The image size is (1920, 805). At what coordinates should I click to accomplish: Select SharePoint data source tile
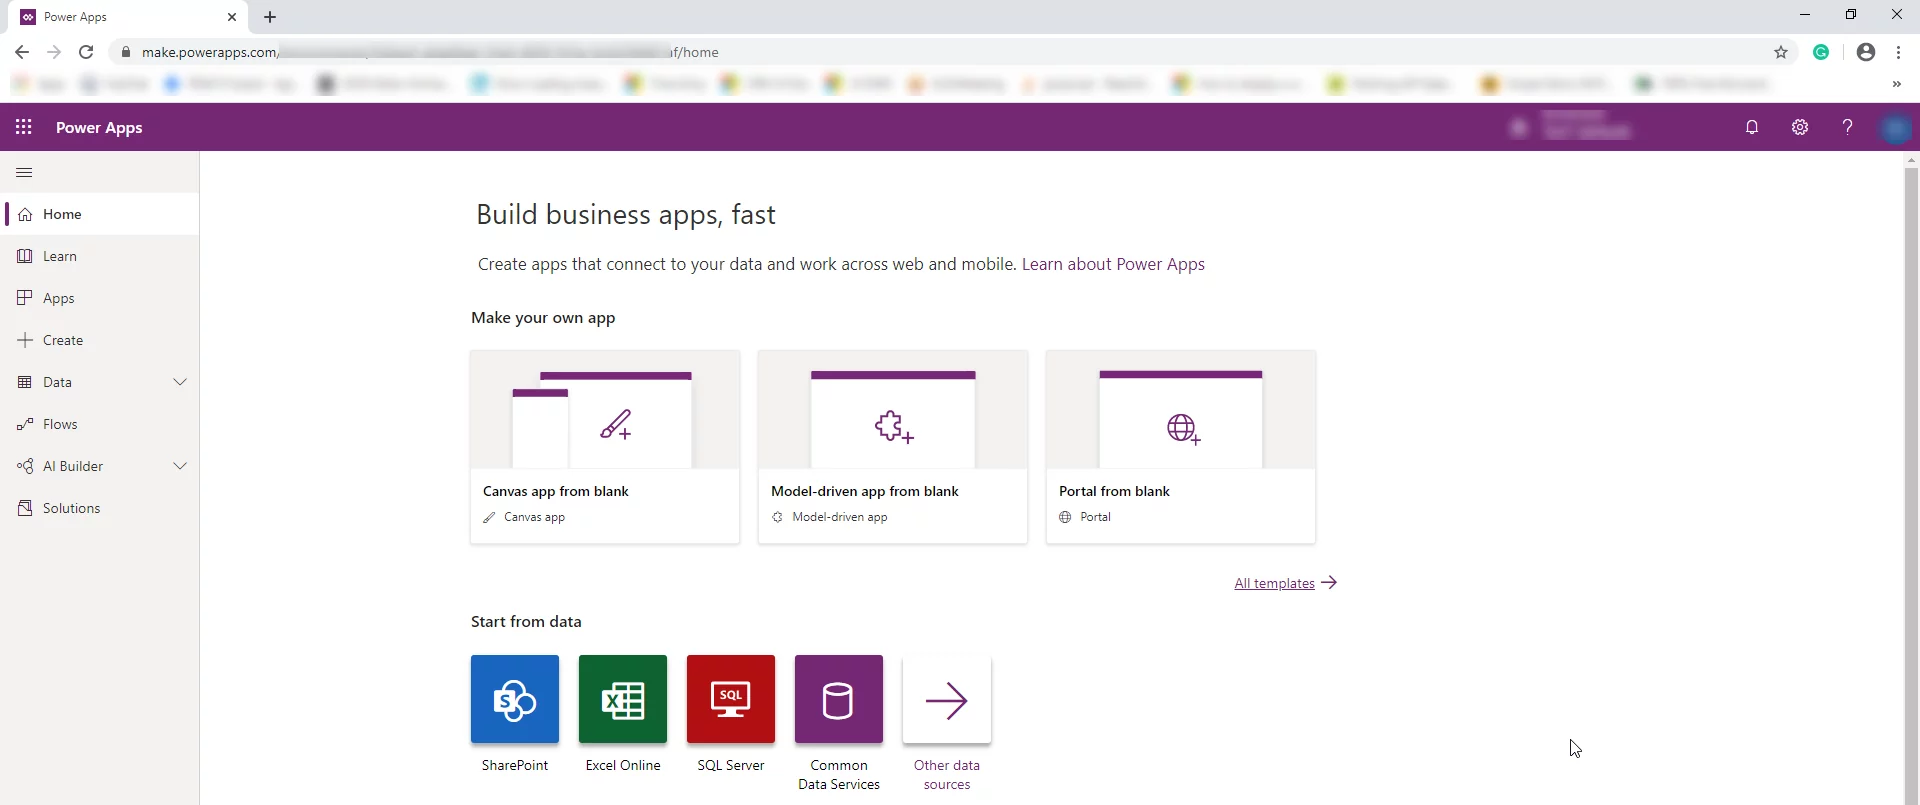point(515,699)
